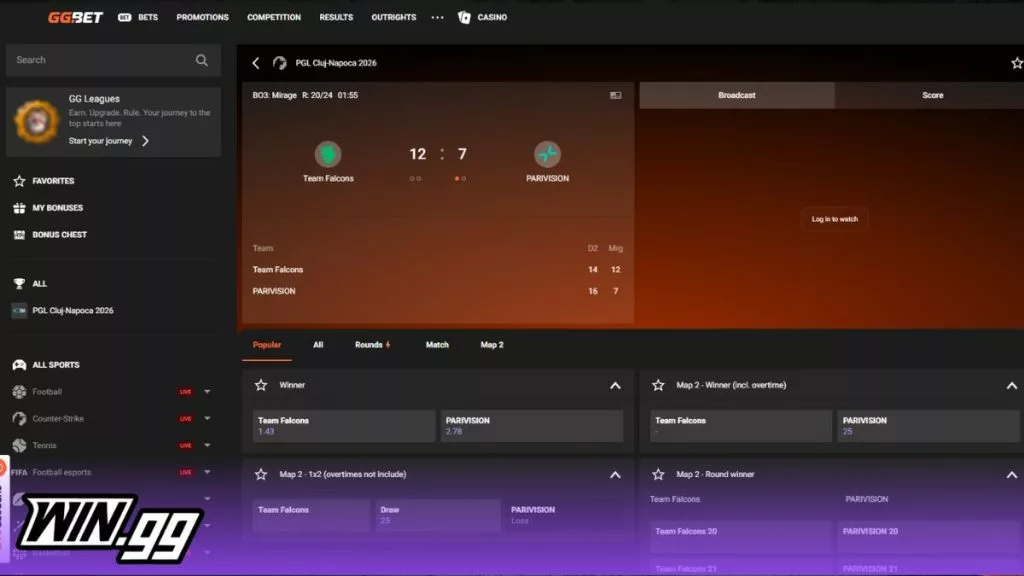Open the Promotions menu
The height and width of the screenshot is (576, 1024).
point(202,18)
